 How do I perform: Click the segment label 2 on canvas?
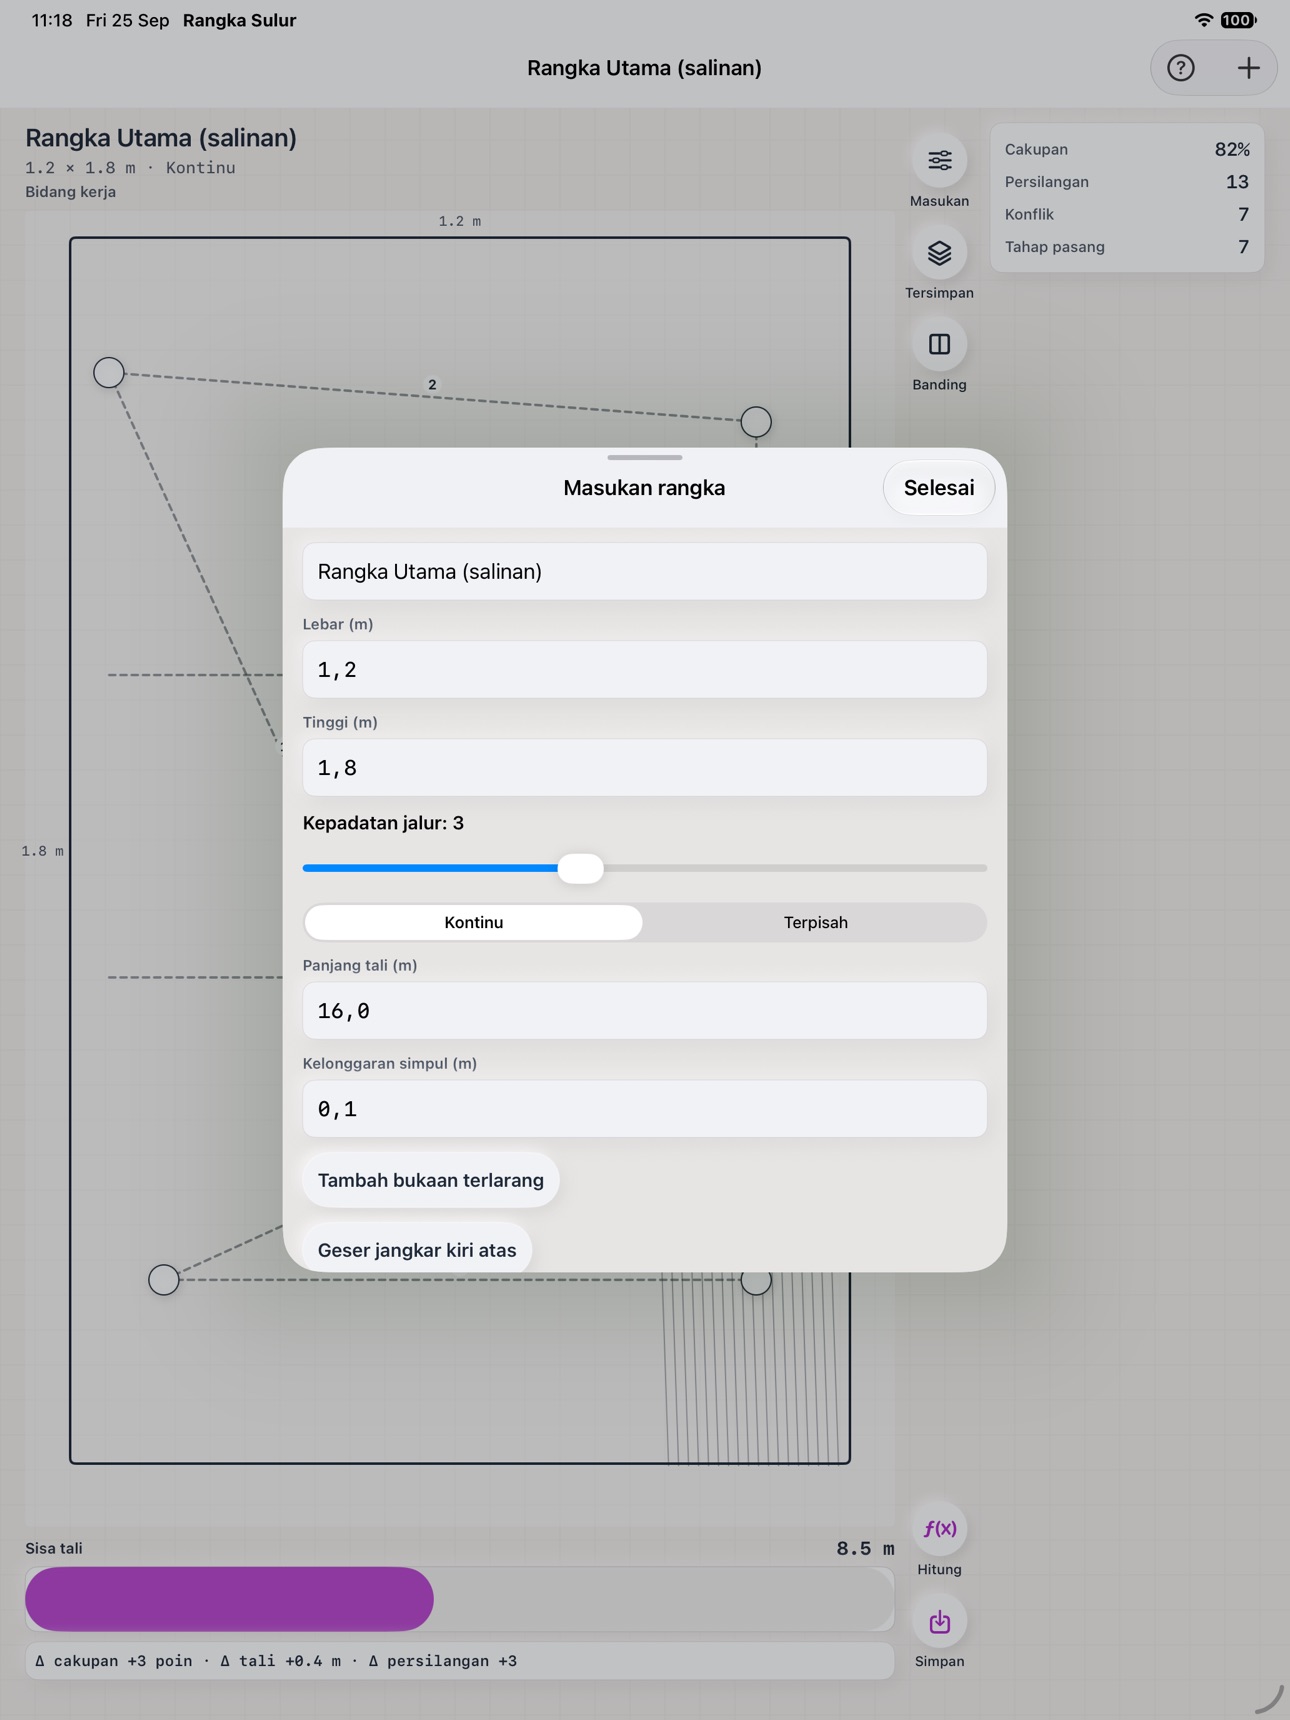pyautogui.click(x=432, y=384)
